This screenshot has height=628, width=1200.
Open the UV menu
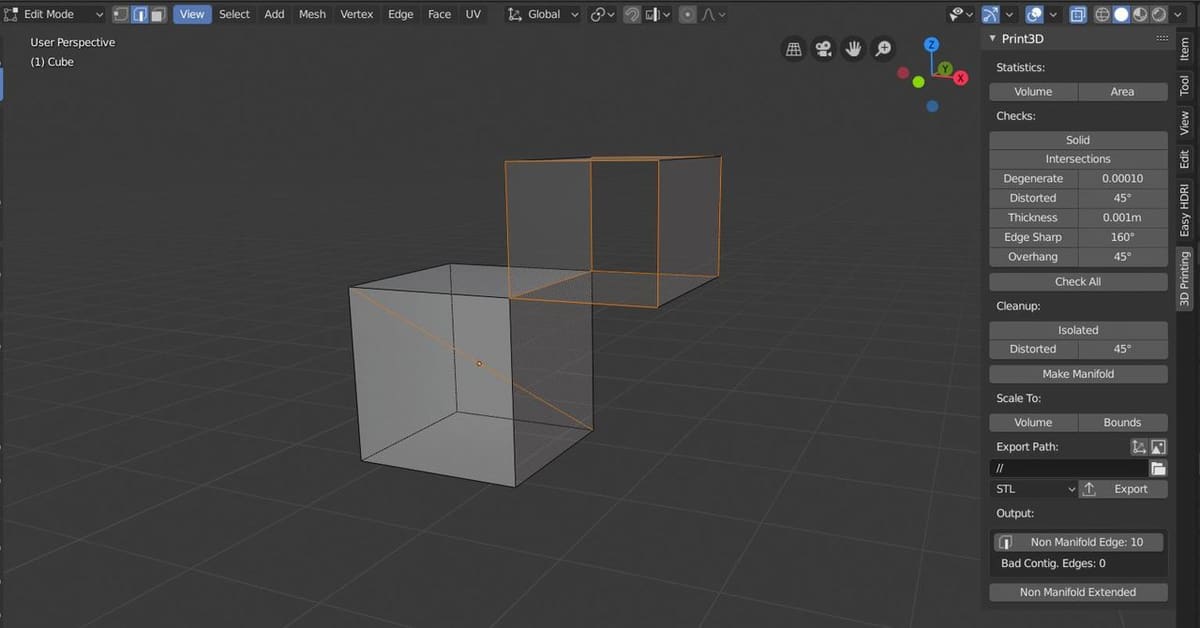click(473, 14)
